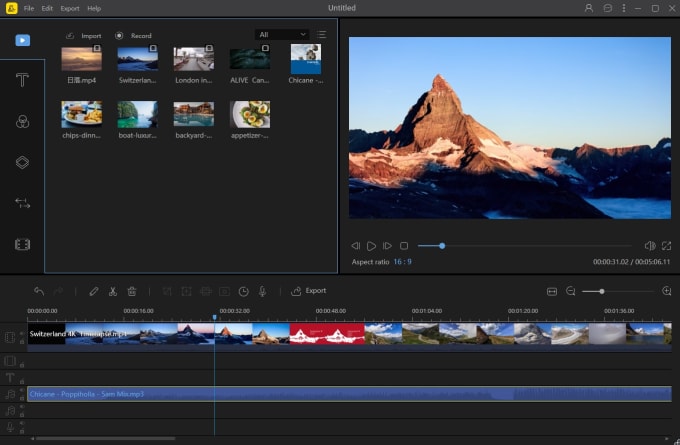
Task: Lock the second audio track
Action: [x=22, y=414]
